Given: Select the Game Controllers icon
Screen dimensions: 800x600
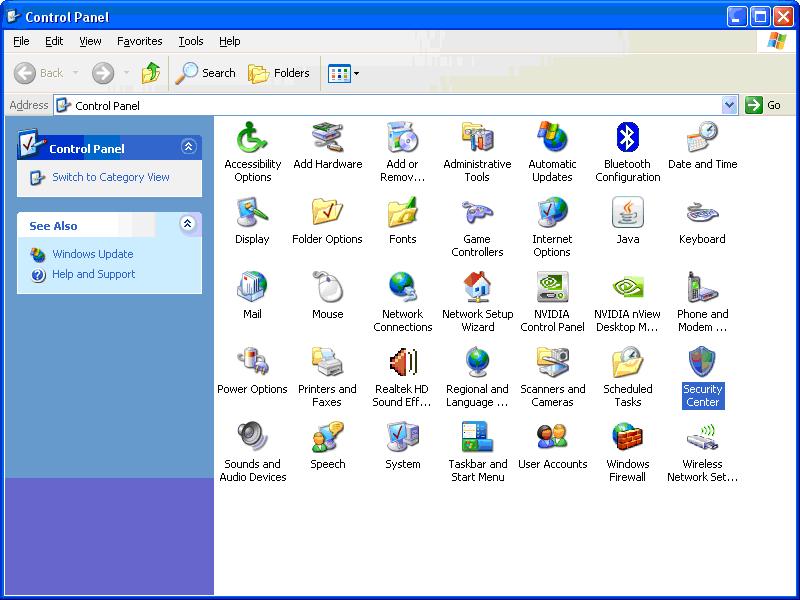Looking at the screenshot, I should (477, 227).
